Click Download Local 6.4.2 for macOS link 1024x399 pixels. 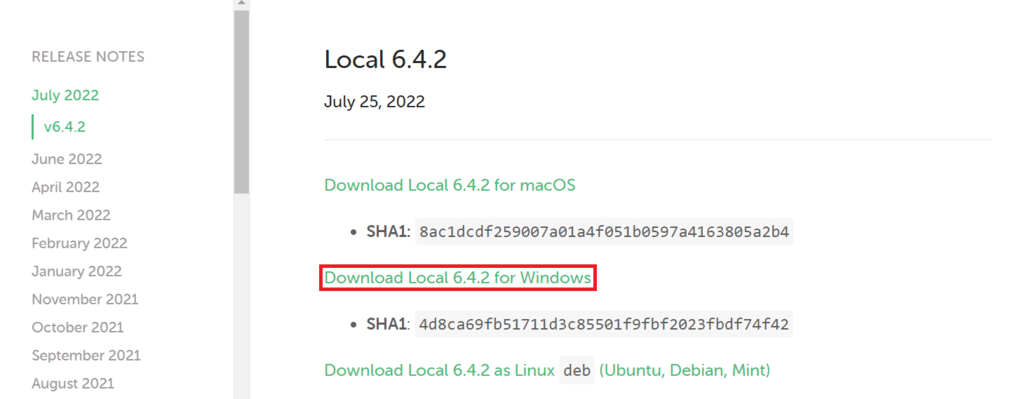(449, 185)
